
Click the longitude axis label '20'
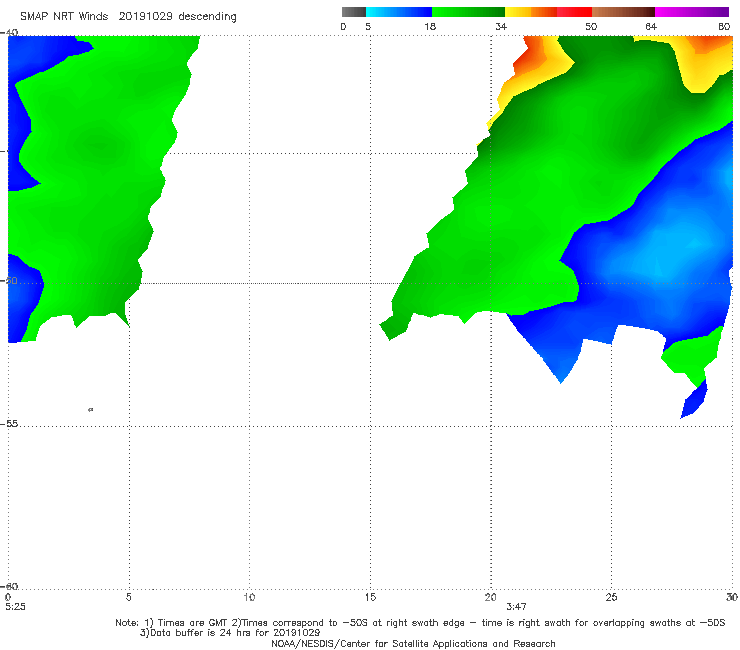pyautogui.click(x=490, y=598)
